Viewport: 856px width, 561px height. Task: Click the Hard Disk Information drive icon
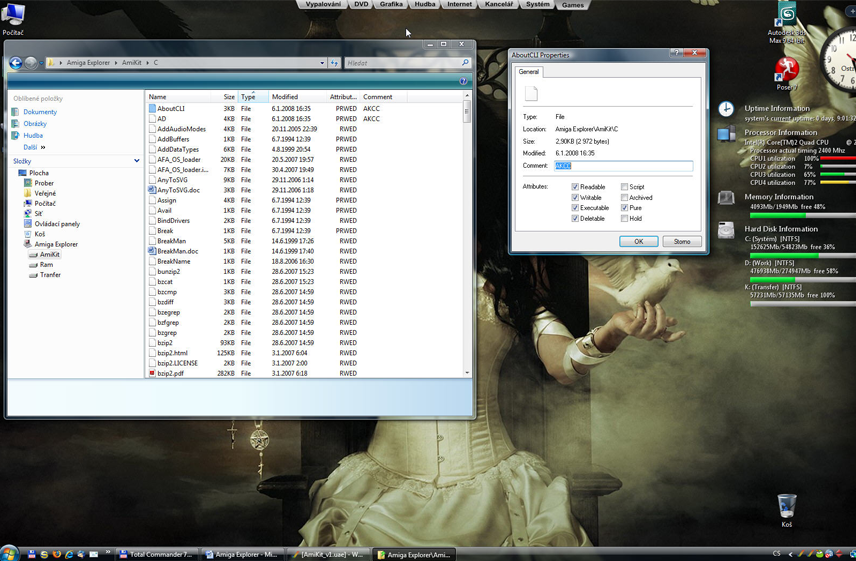coord(726,230)
